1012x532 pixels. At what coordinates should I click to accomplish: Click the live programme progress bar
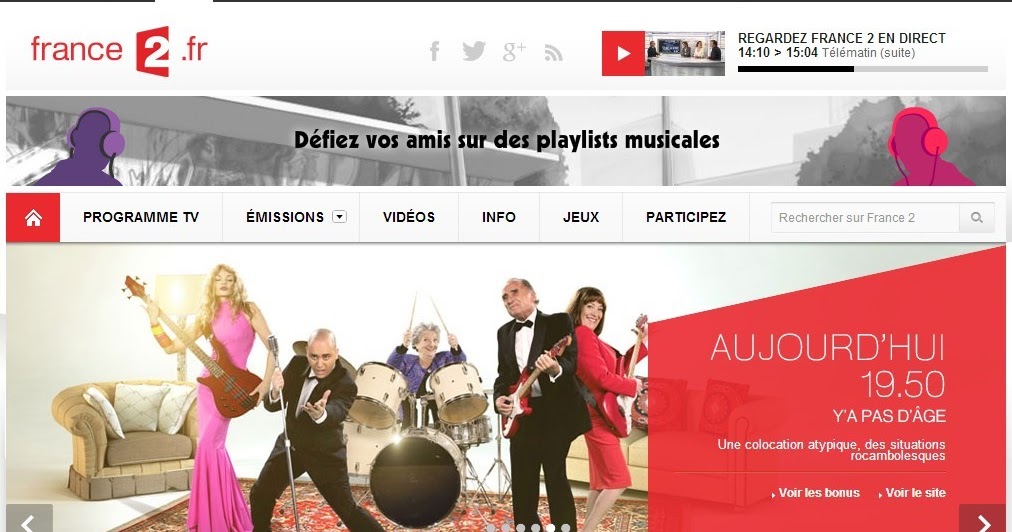tap(863, 69)
